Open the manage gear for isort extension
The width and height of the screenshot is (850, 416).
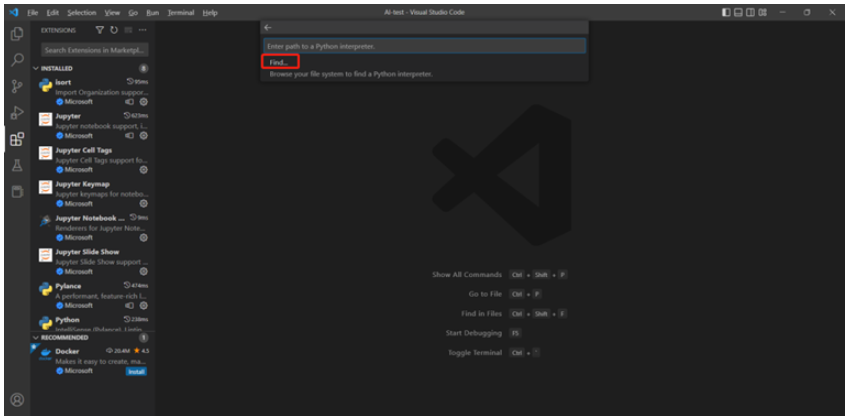click(x=144, y=101)
